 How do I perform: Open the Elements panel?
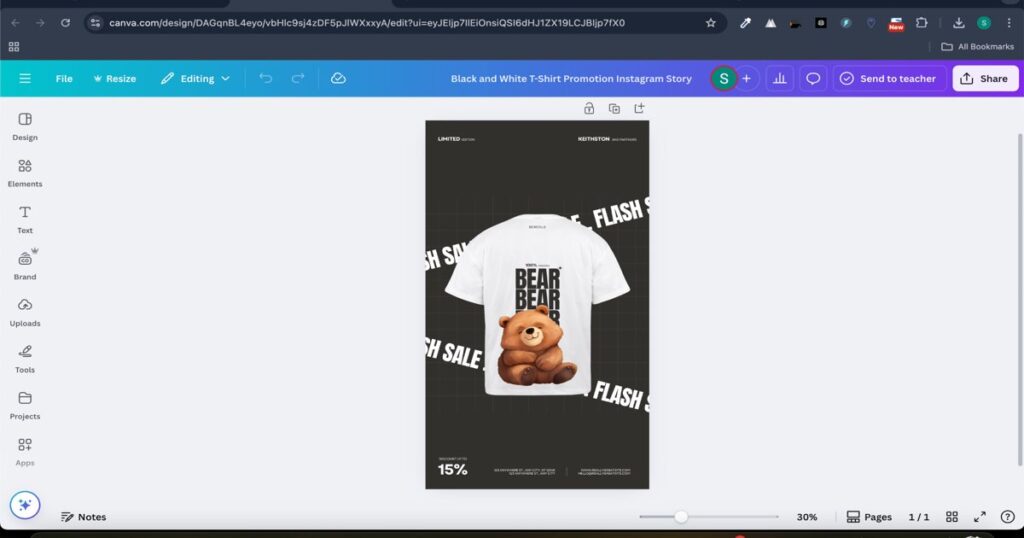pyautogui.click(x=25, y=173)
